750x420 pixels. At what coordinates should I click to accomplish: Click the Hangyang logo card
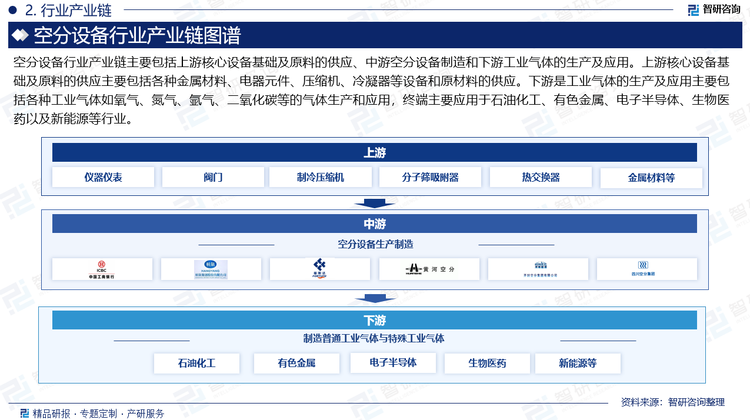tap(211, 269)
